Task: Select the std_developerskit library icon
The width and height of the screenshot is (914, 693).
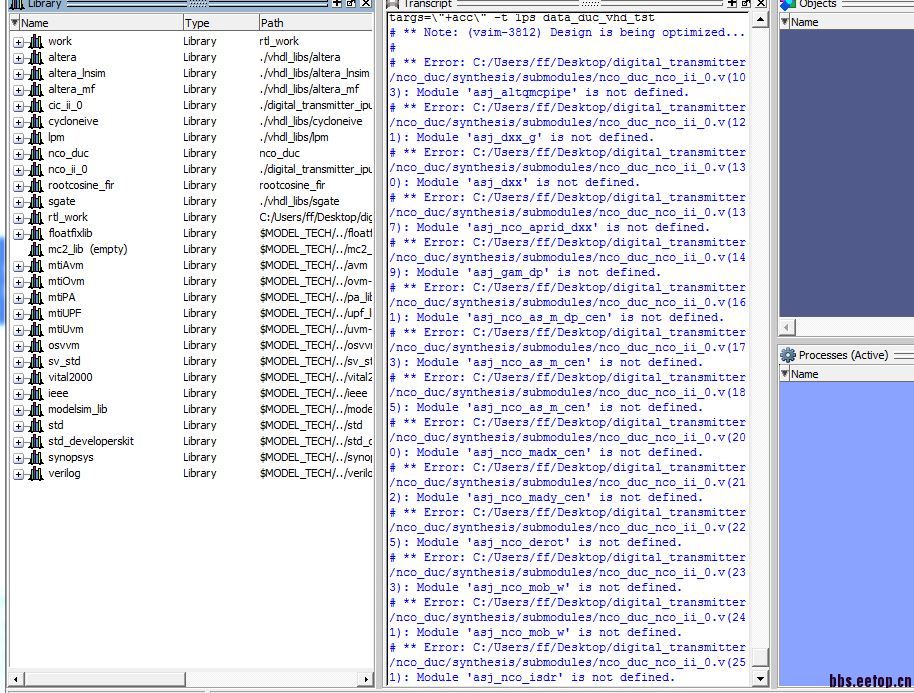Action: click(x=36, y=442)
